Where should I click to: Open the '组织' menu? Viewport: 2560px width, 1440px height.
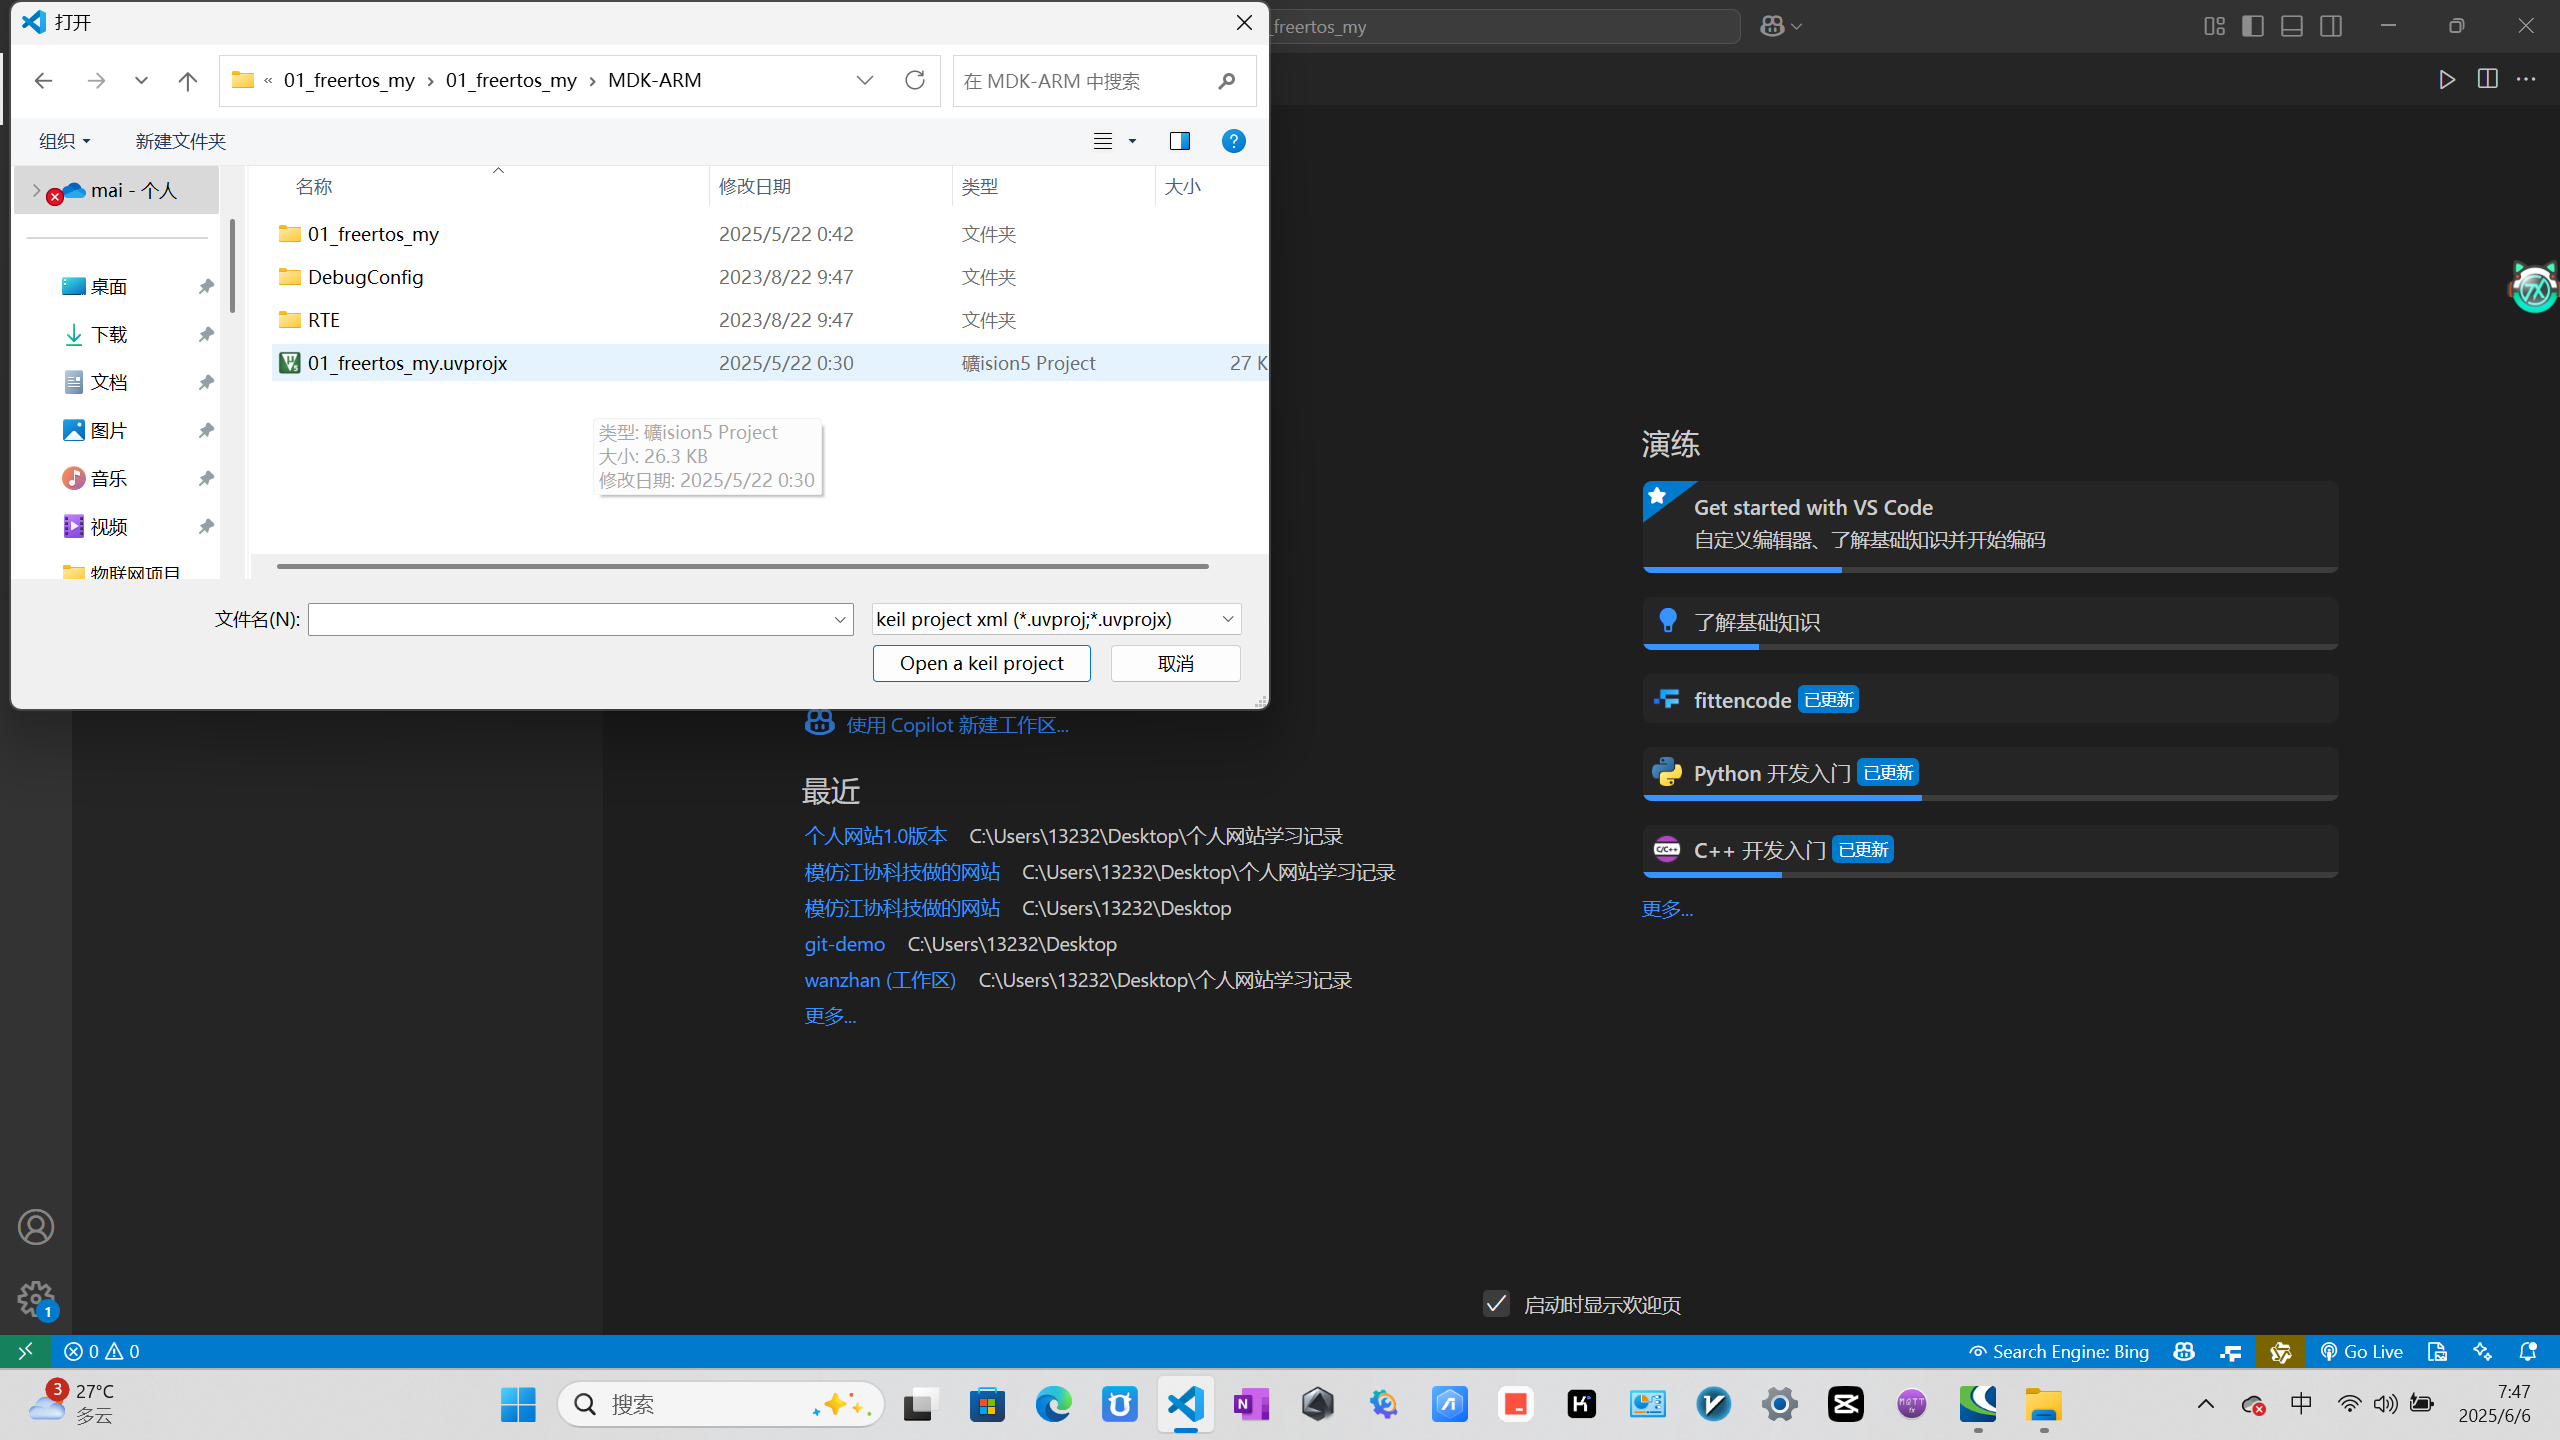click(64, 141)
